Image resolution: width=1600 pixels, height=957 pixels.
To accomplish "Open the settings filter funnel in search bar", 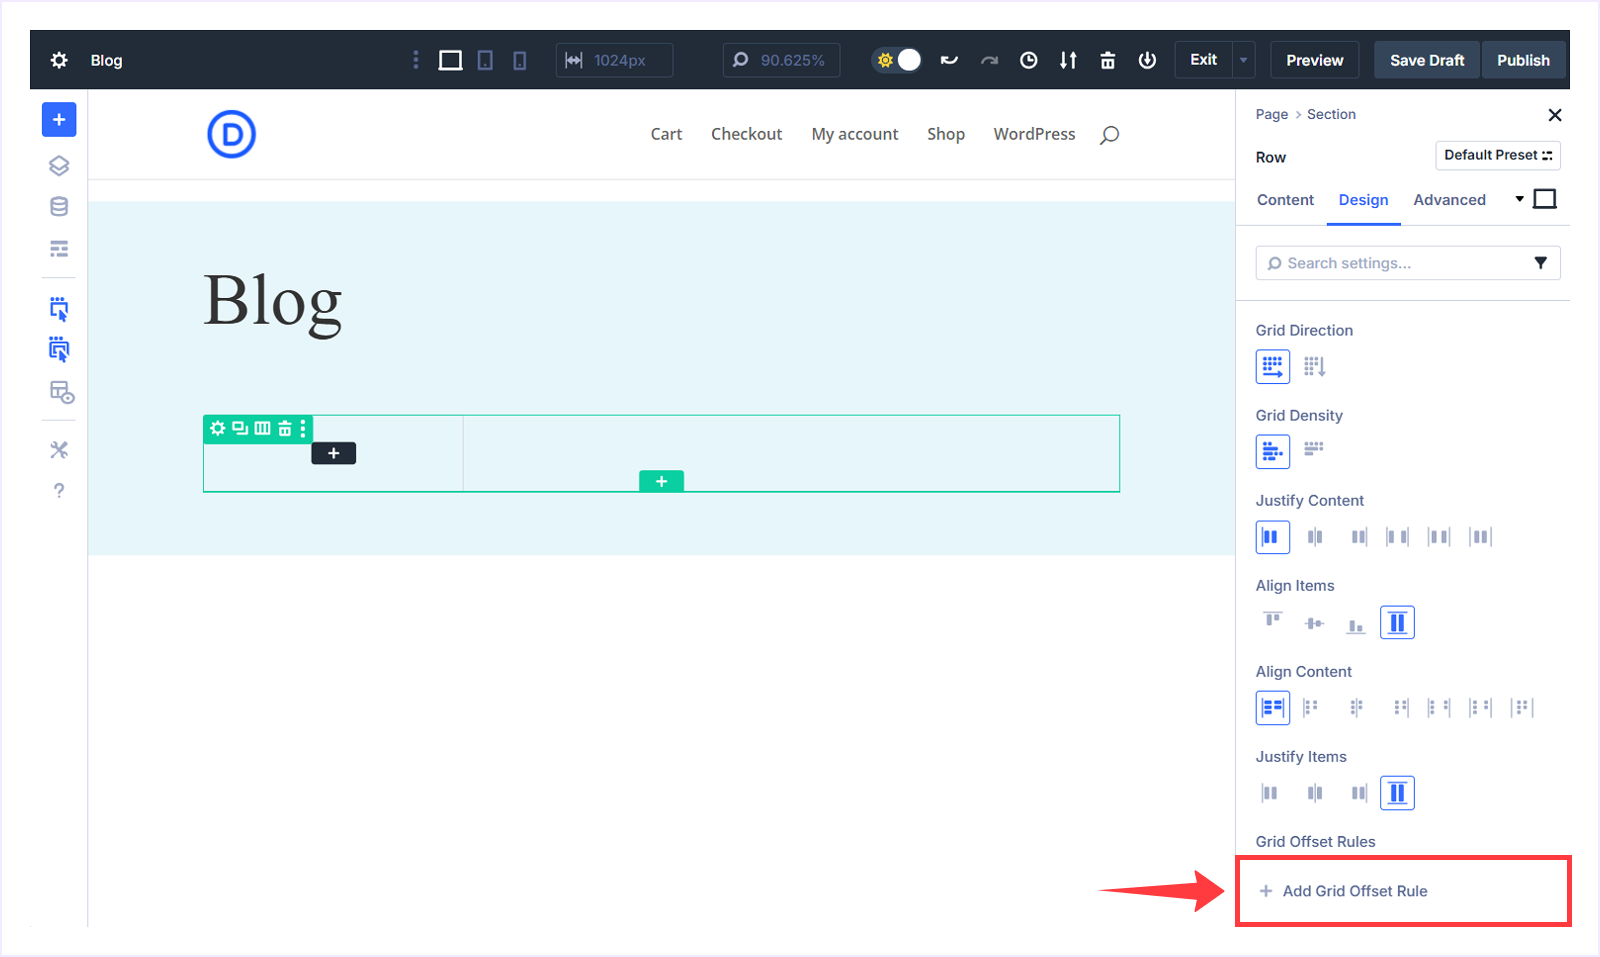I will click(x=1539, y=263).
